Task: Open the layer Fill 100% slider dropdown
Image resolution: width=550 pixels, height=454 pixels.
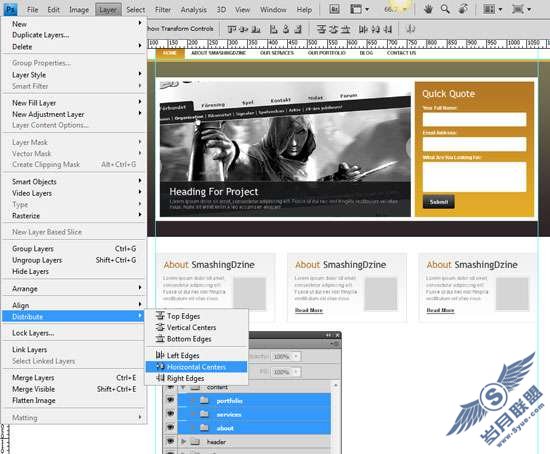Action: (296, 372)
